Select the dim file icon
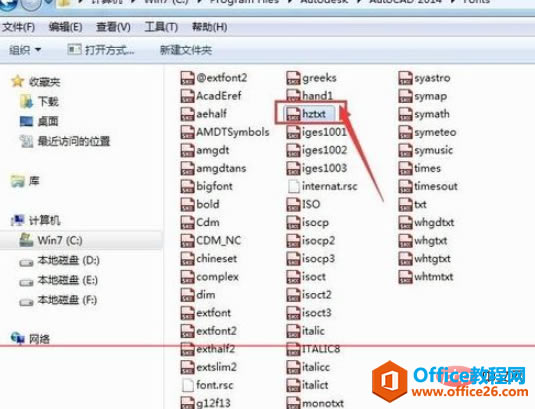535x409 pixels. (187, 295)
